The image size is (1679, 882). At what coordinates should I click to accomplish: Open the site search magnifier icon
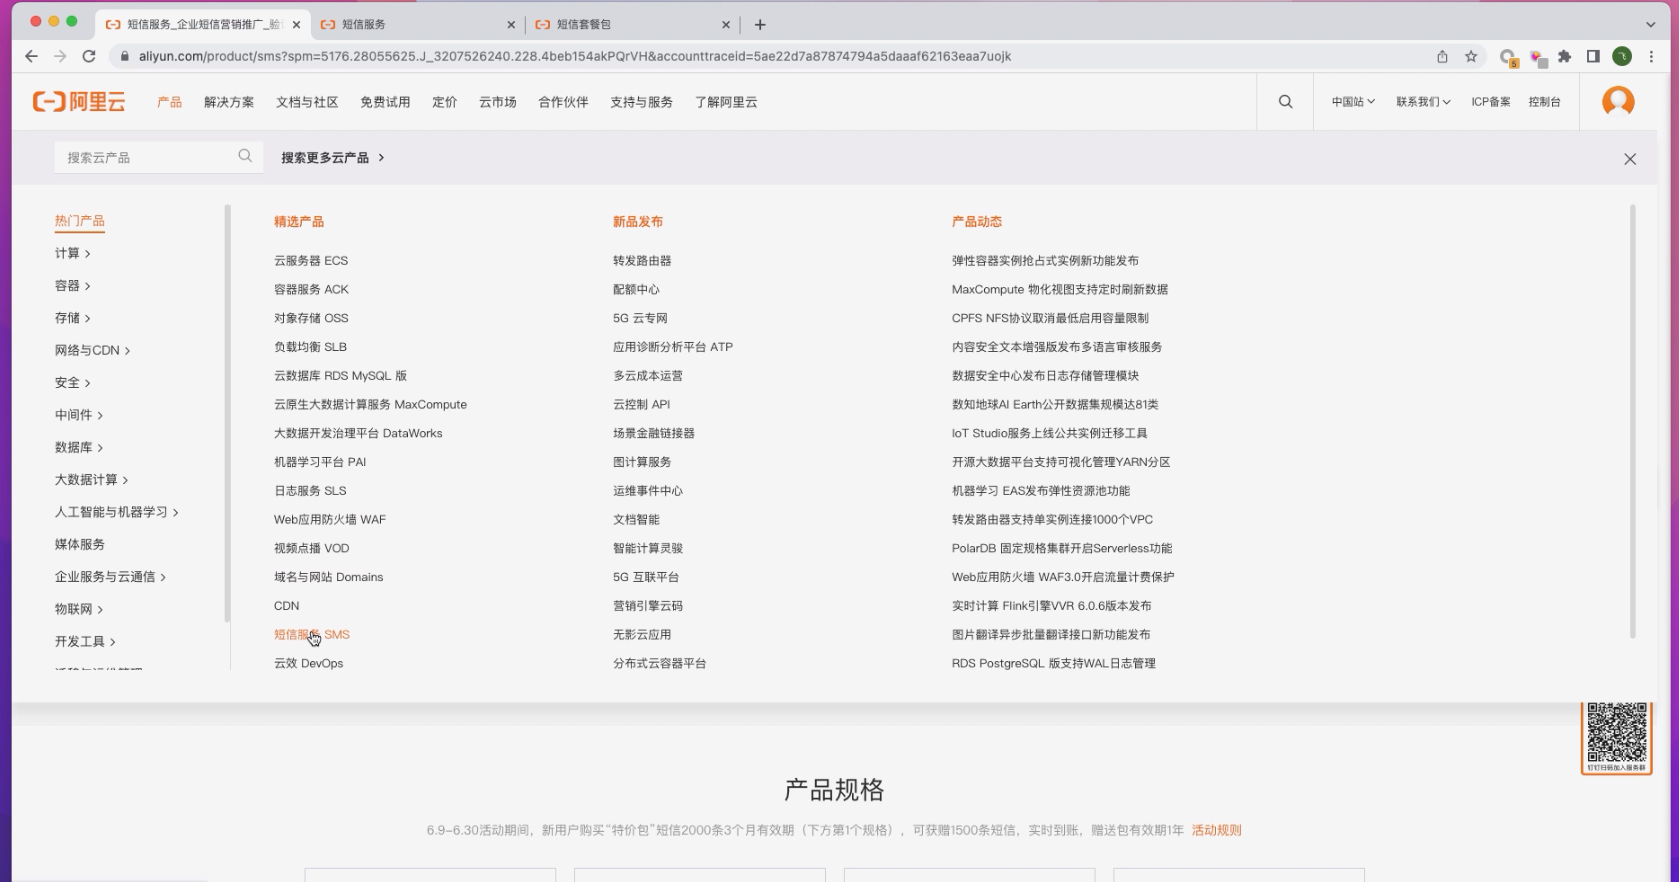coord(1285,101)
